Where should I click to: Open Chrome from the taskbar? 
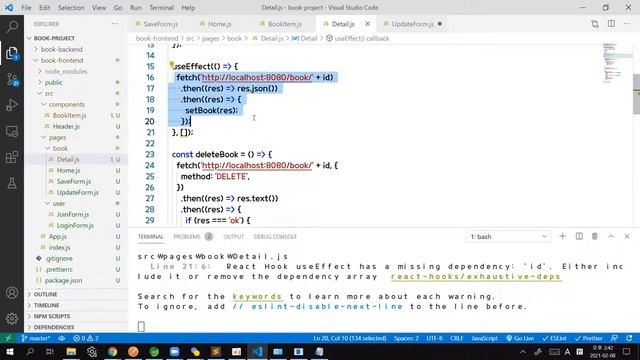113,351
